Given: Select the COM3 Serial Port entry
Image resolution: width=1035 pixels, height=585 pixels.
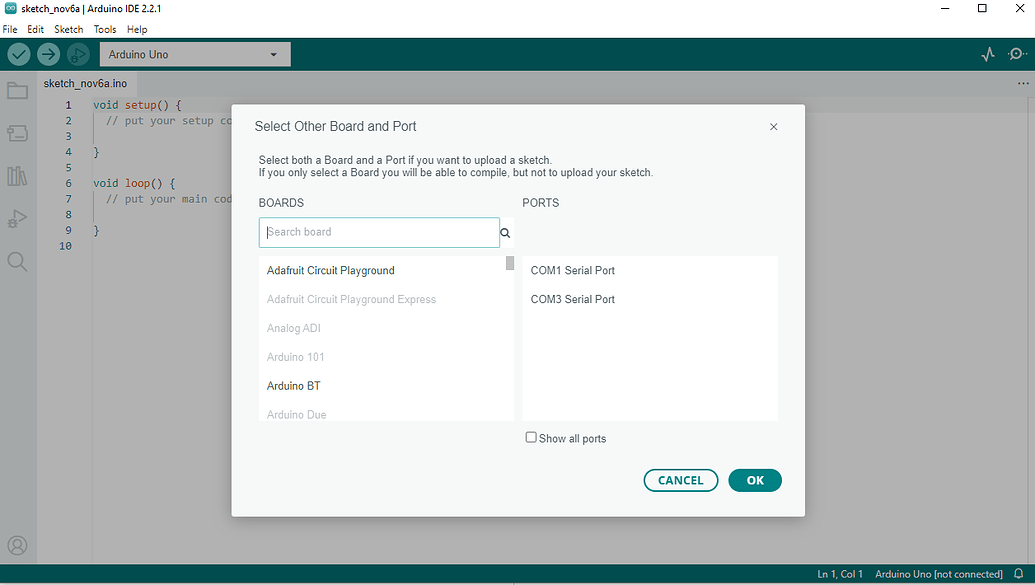Looking at the screenshot, I should tap(572, 299).
